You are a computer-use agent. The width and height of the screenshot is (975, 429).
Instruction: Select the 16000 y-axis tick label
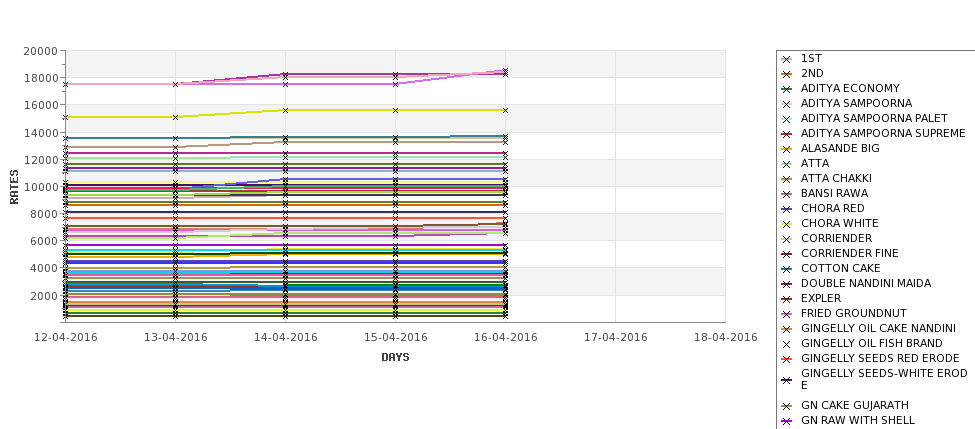click(40, 105)
